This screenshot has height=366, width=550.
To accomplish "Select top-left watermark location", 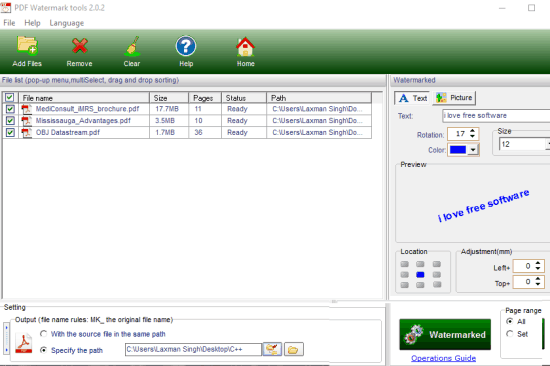I will click(405, 264).
